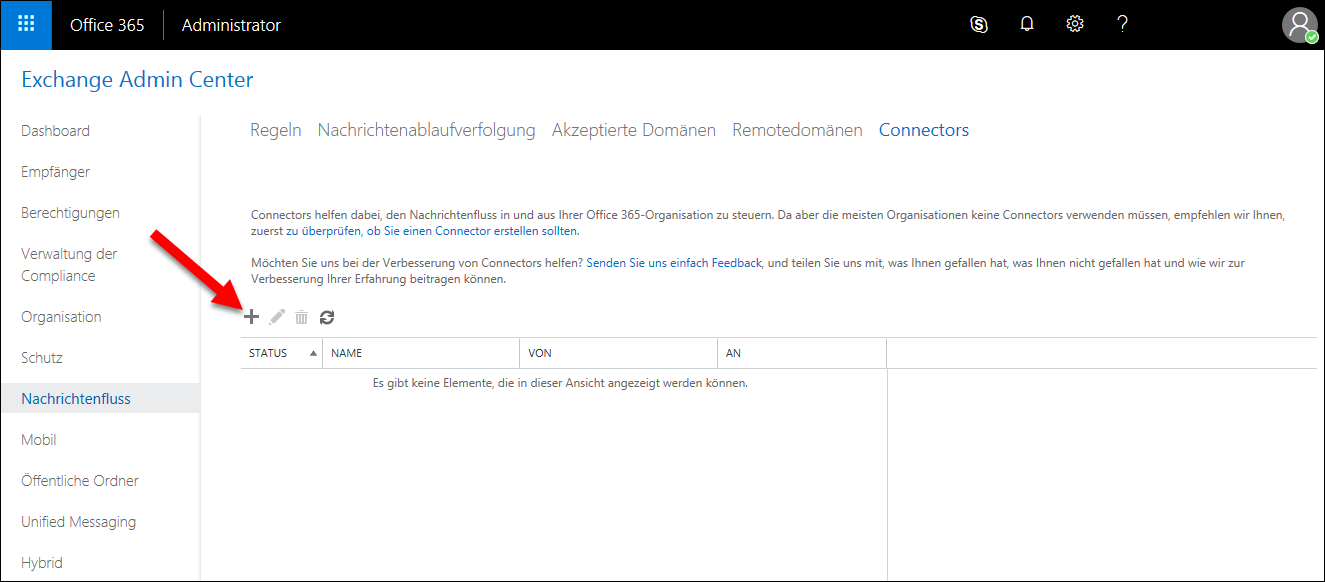Open the Office 365 app launcher
The height and width of the screenshot is (582, 1325).
point(25,24)
